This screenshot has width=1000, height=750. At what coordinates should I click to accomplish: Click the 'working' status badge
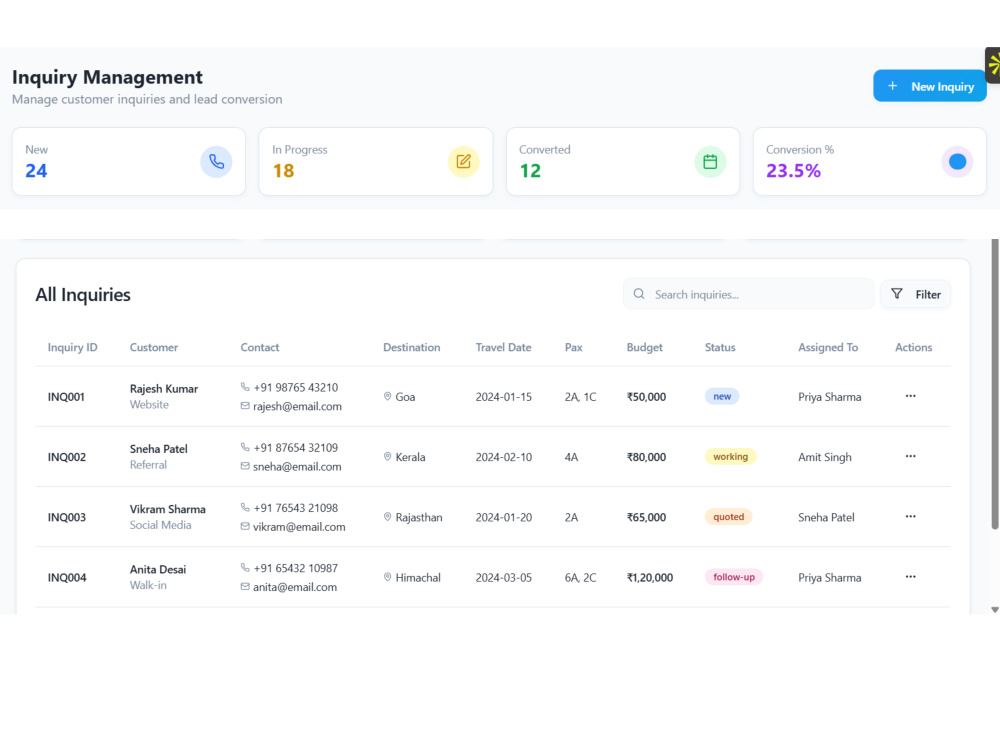click(x=730, y=456)
